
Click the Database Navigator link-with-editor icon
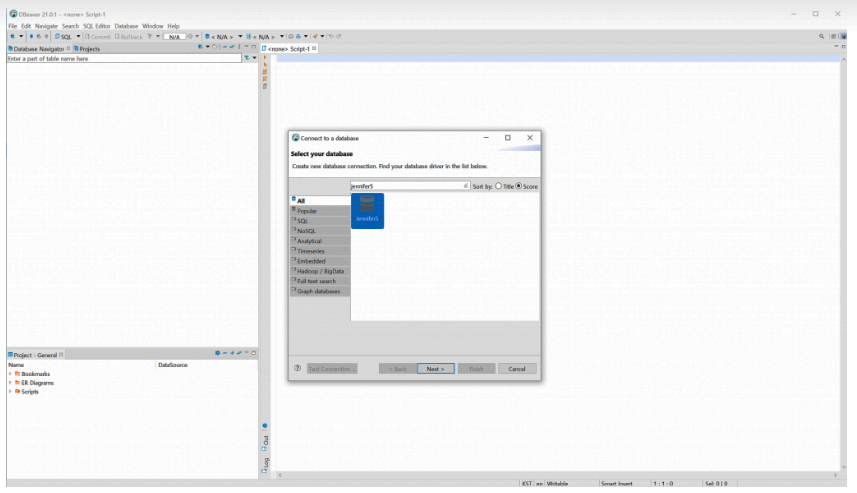pyautogui.click(x=232, y=47)
